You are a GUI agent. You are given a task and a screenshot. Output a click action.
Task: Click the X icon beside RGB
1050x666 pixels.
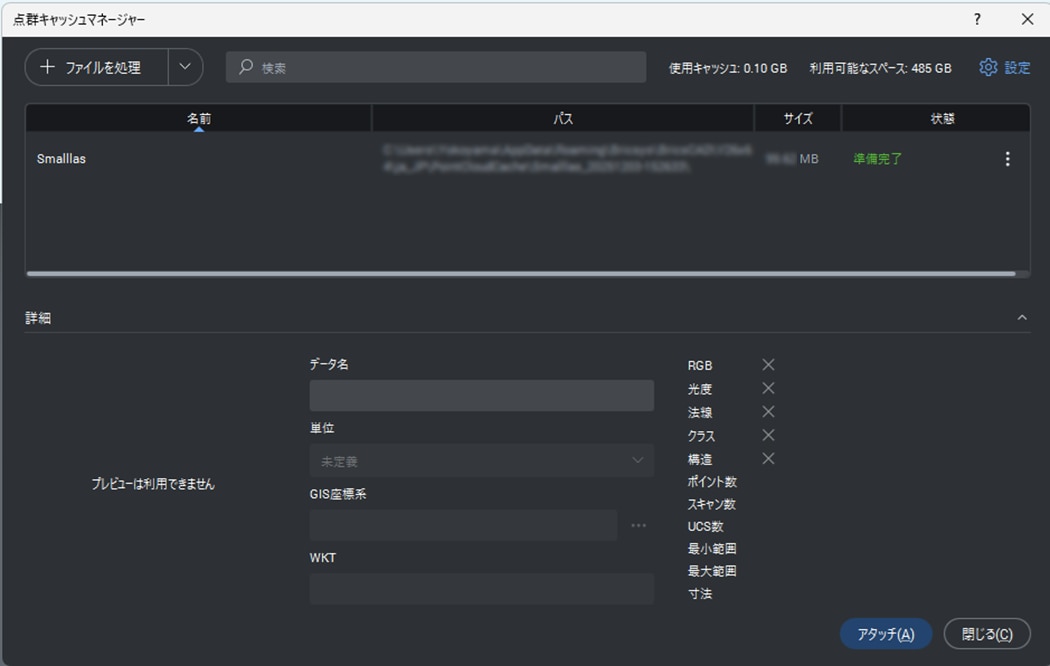tap(768, 365)
